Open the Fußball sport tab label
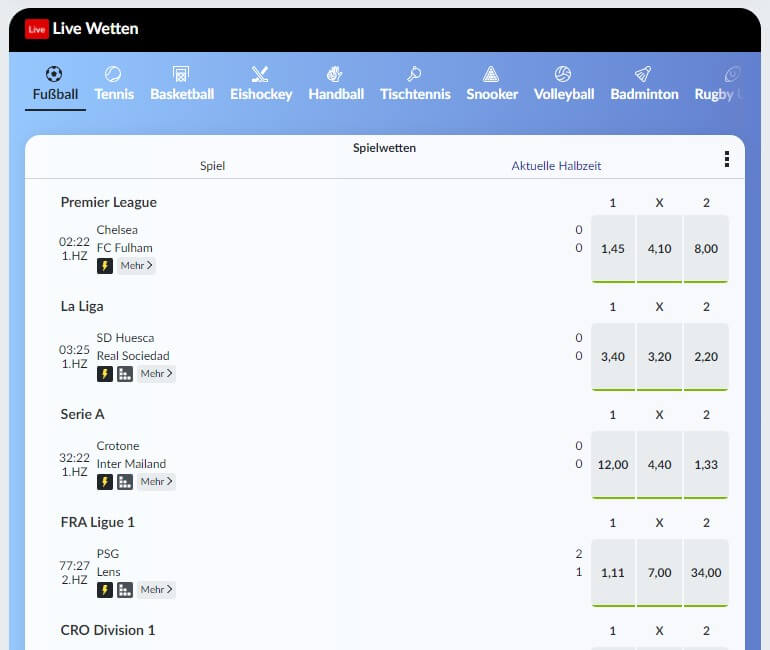This screenshot has width=770, height=650. pyautogui.click(x=55, y=94)
